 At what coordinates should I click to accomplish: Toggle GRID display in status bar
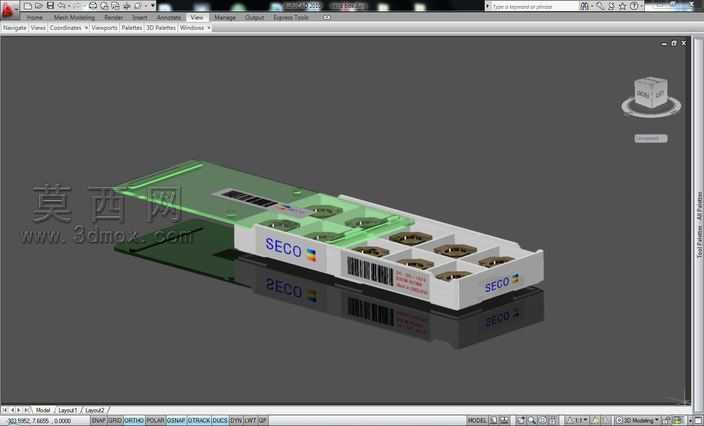tap(115, 421)
